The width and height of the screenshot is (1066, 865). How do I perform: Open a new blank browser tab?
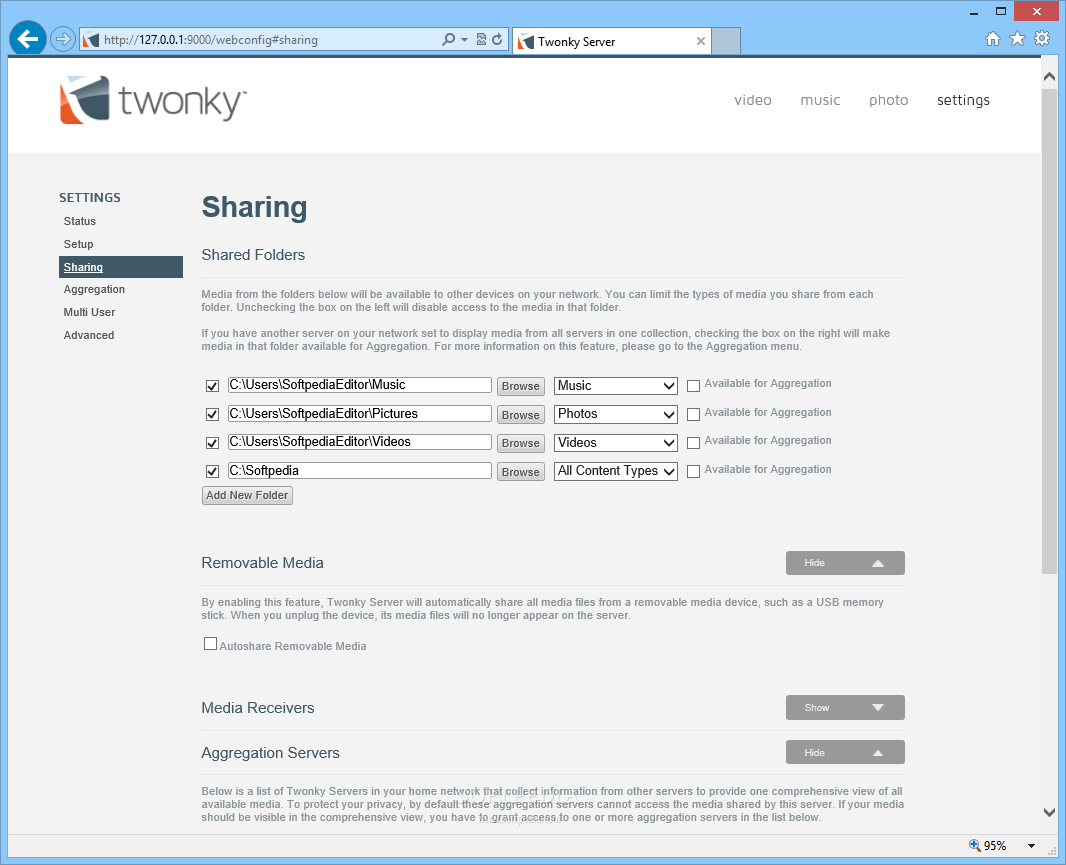(x=725, y=41)
